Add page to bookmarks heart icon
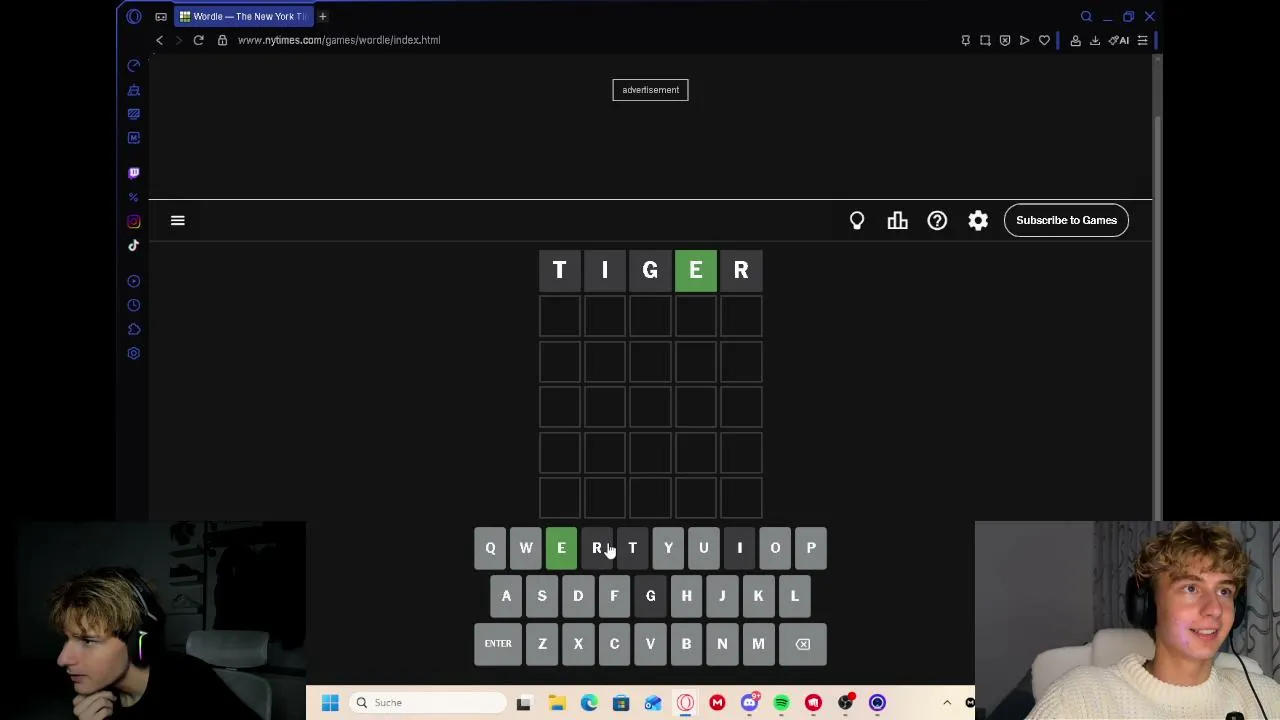 (1044, 40)
